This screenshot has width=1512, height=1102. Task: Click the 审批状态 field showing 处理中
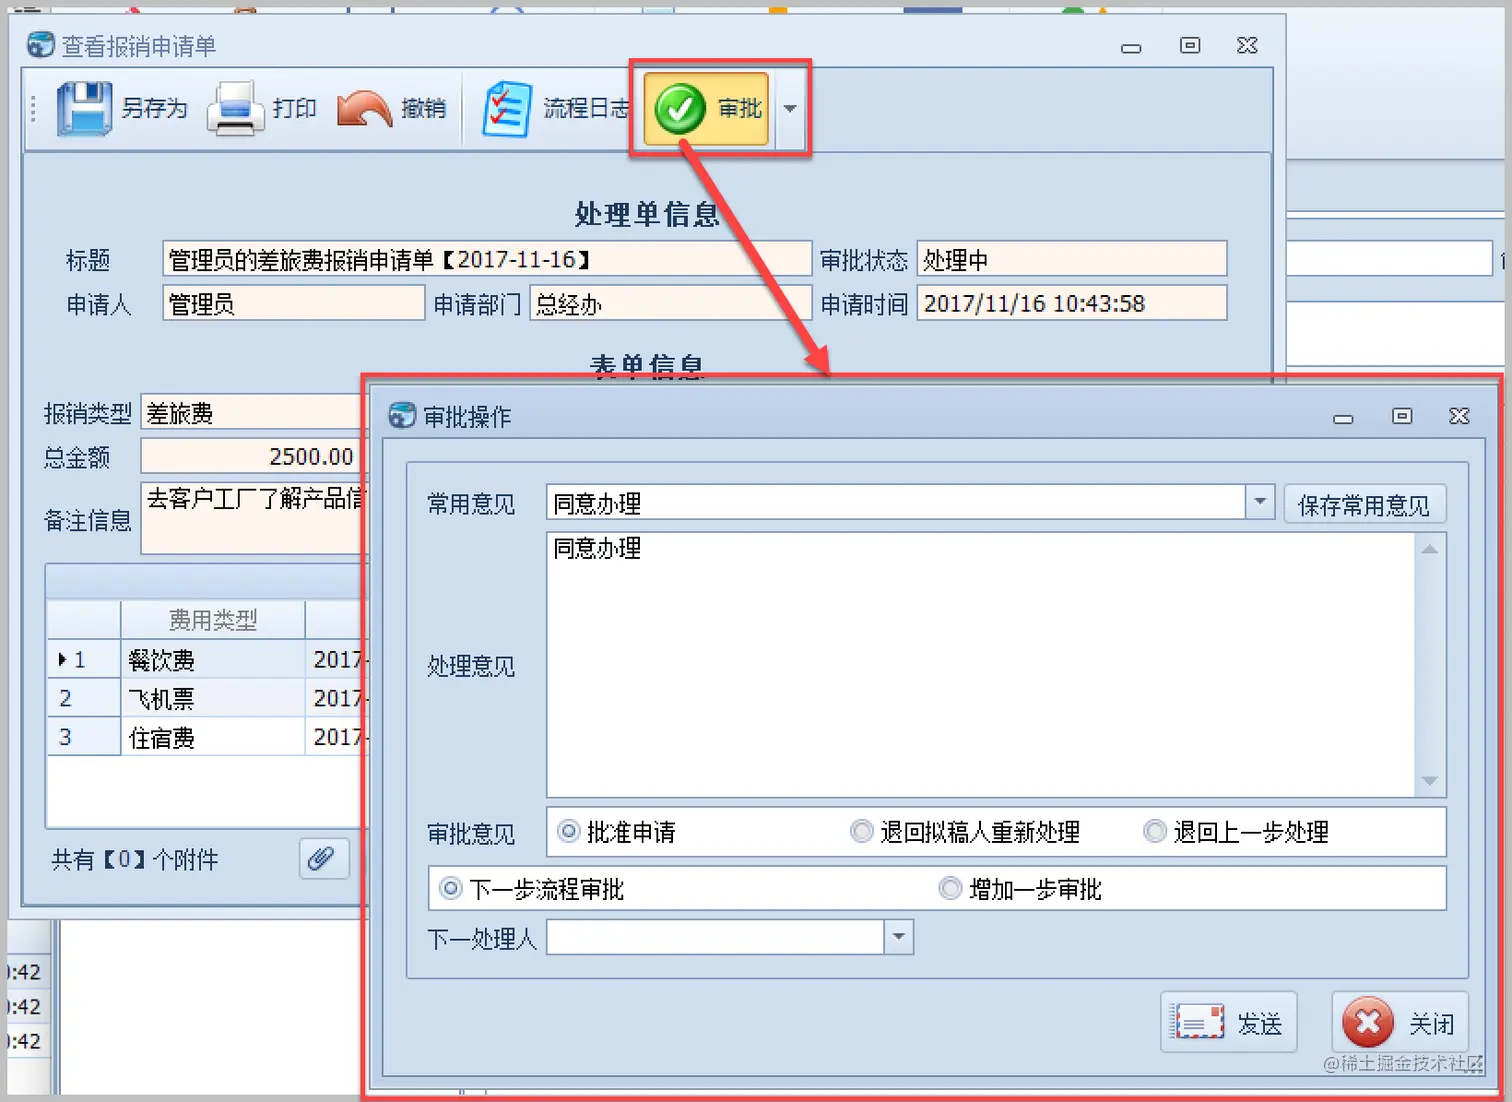pyautogui.click(x=1072, y=259)
